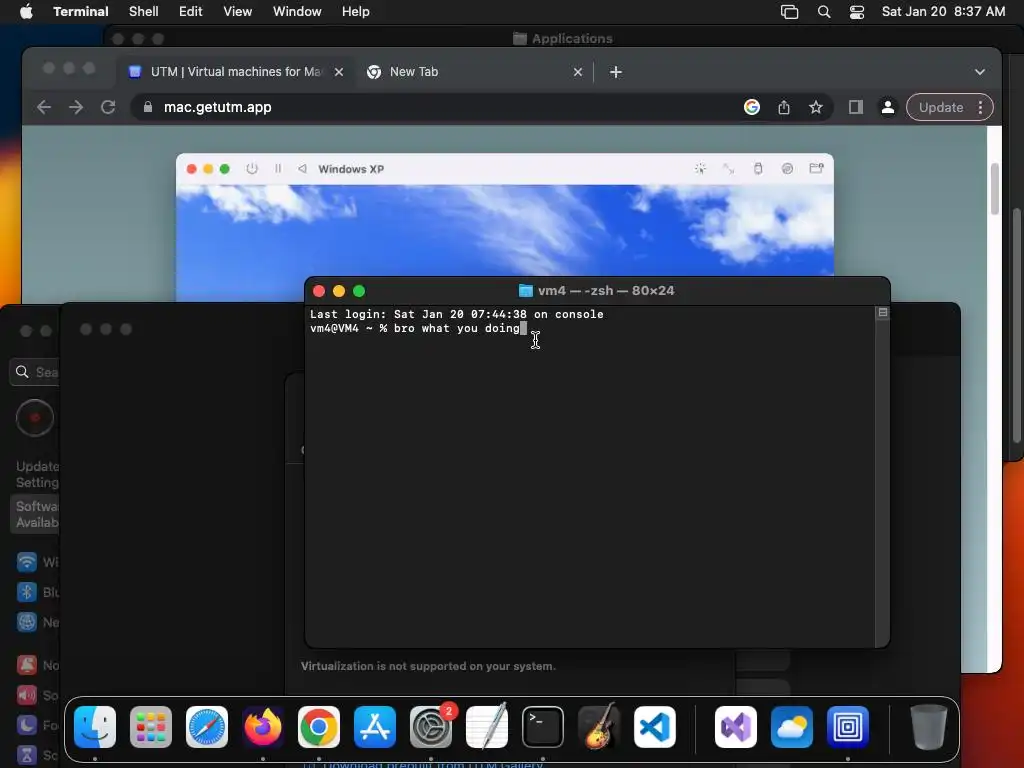Open the View menu
The height and width of the screenshot is (768, 1024).
238,12
